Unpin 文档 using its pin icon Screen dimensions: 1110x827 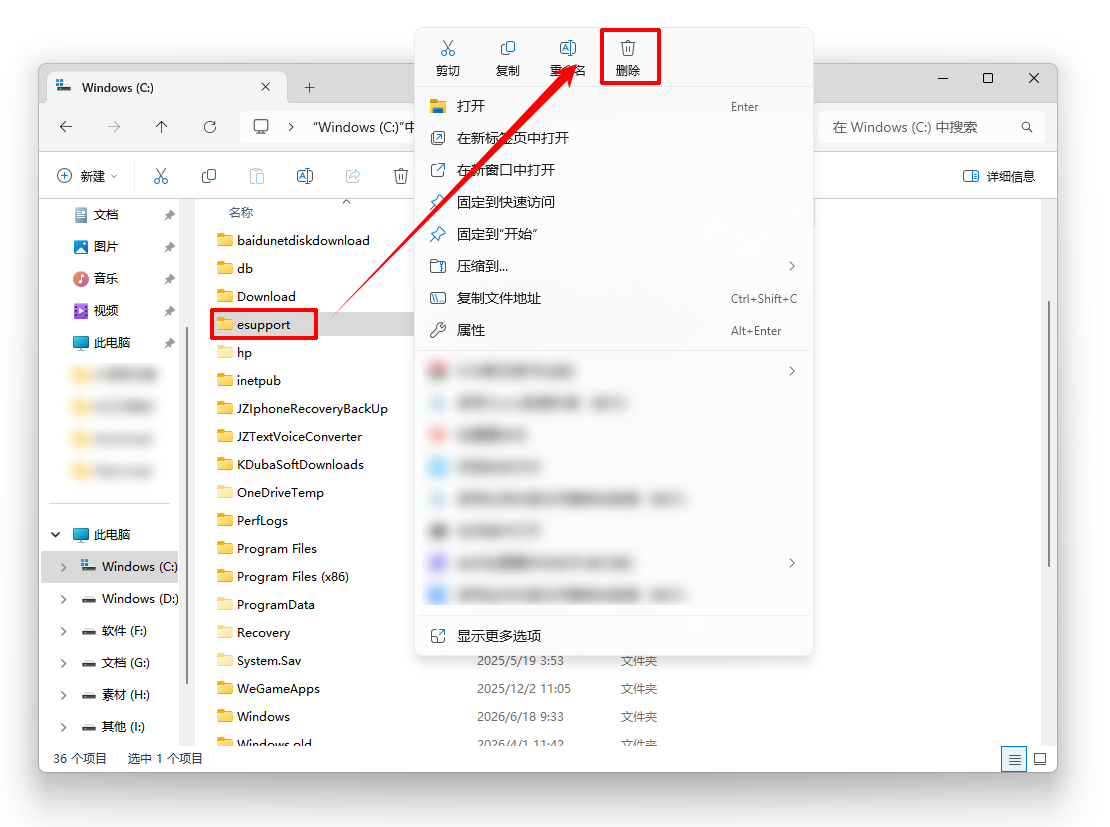click(169, 215)
